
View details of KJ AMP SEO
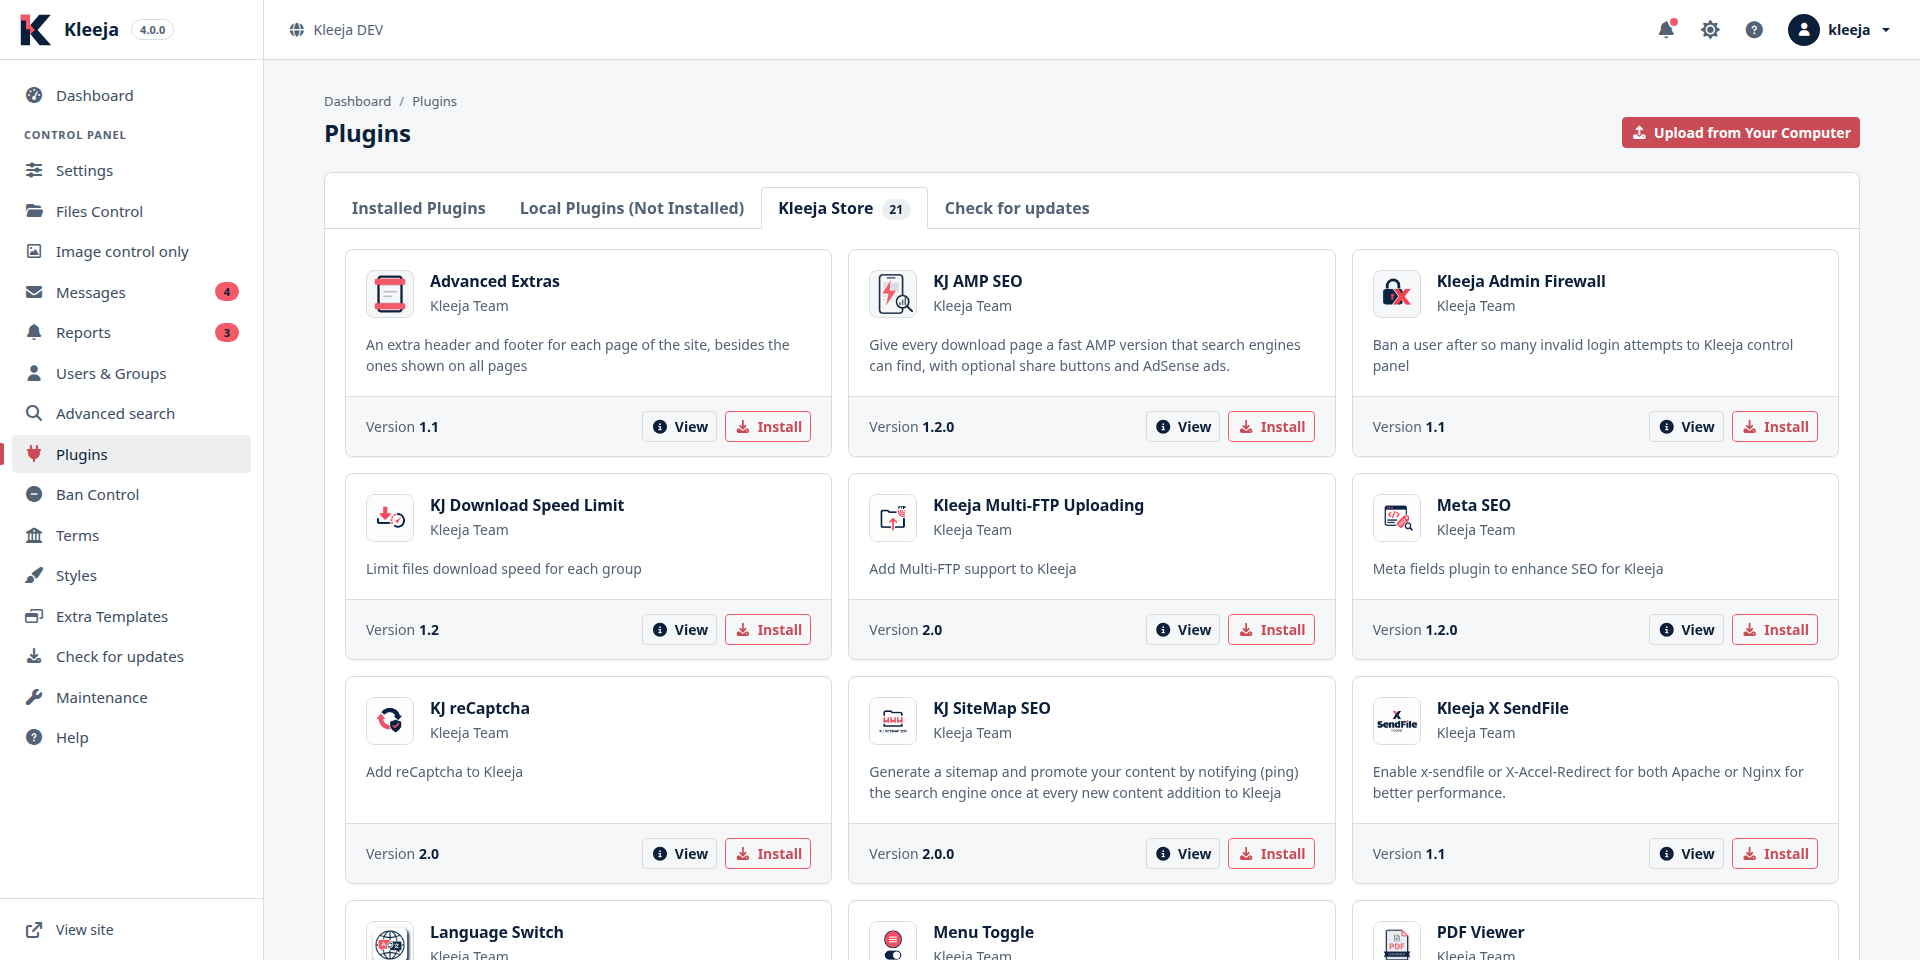point(1183,427)
